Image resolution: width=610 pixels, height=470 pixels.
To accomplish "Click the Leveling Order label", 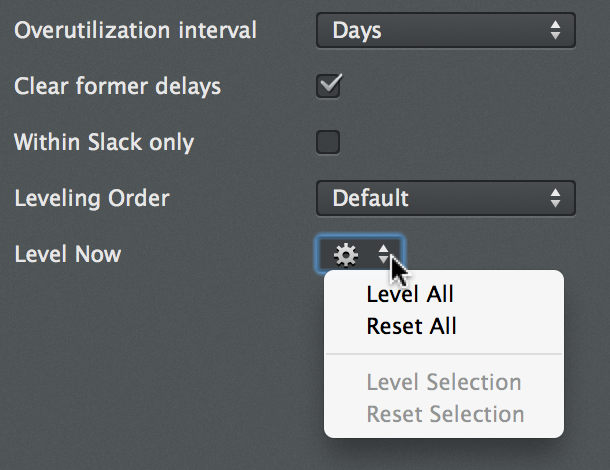I will (92, 198).
